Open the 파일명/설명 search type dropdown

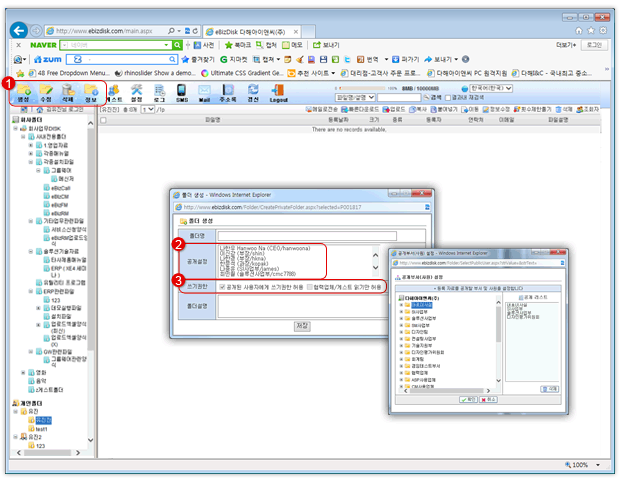(x=355, y=97)
